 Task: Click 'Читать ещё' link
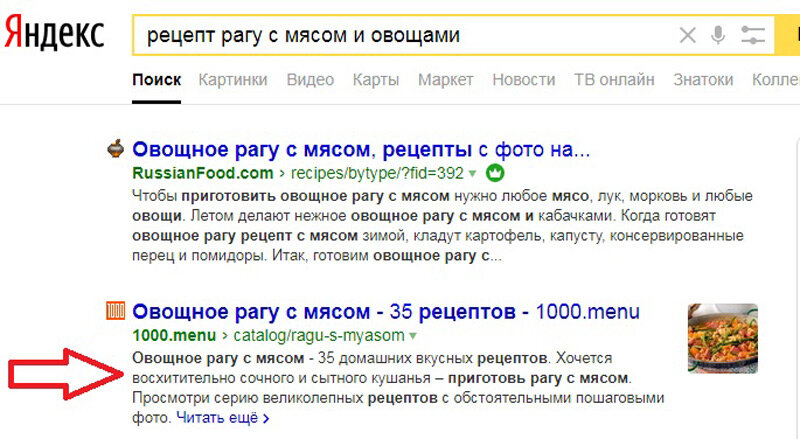(x=222, y=418)
